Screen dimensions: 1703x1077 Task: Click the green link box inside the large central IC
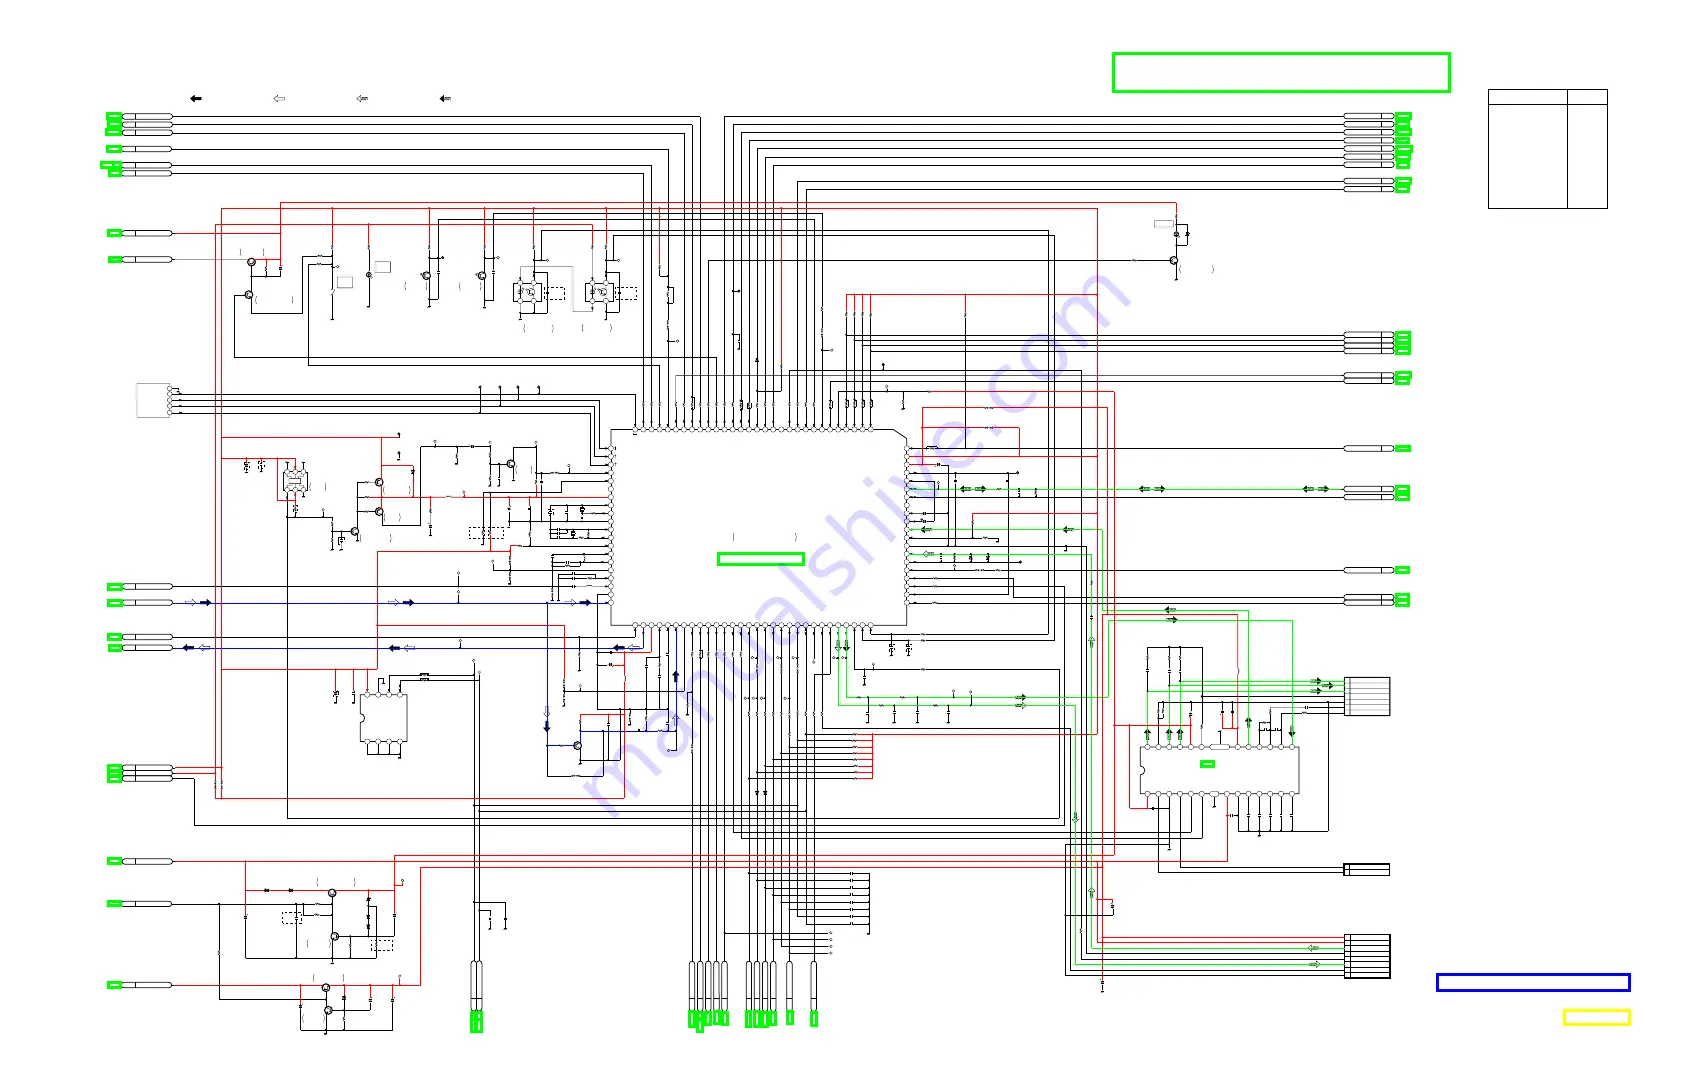[x=761, y=559]
